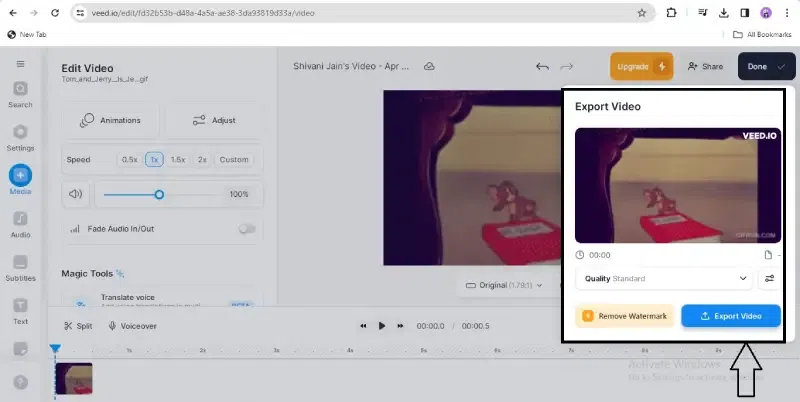Click the orange Upgrade button
Viewport: 800px width, 402px height.
pyautogui.click(x=641, y=66)
